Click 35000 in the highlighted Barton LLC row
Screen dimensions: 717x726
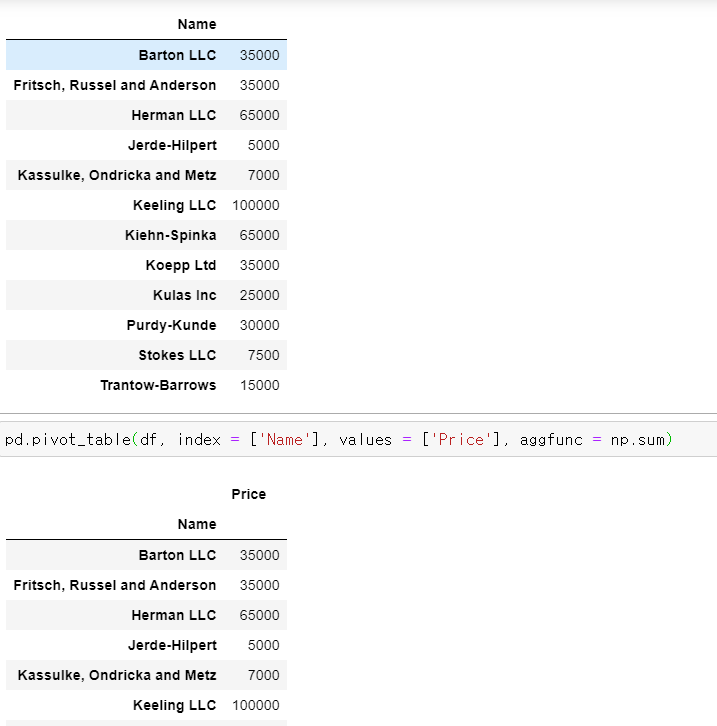click(x=259, y=55)
